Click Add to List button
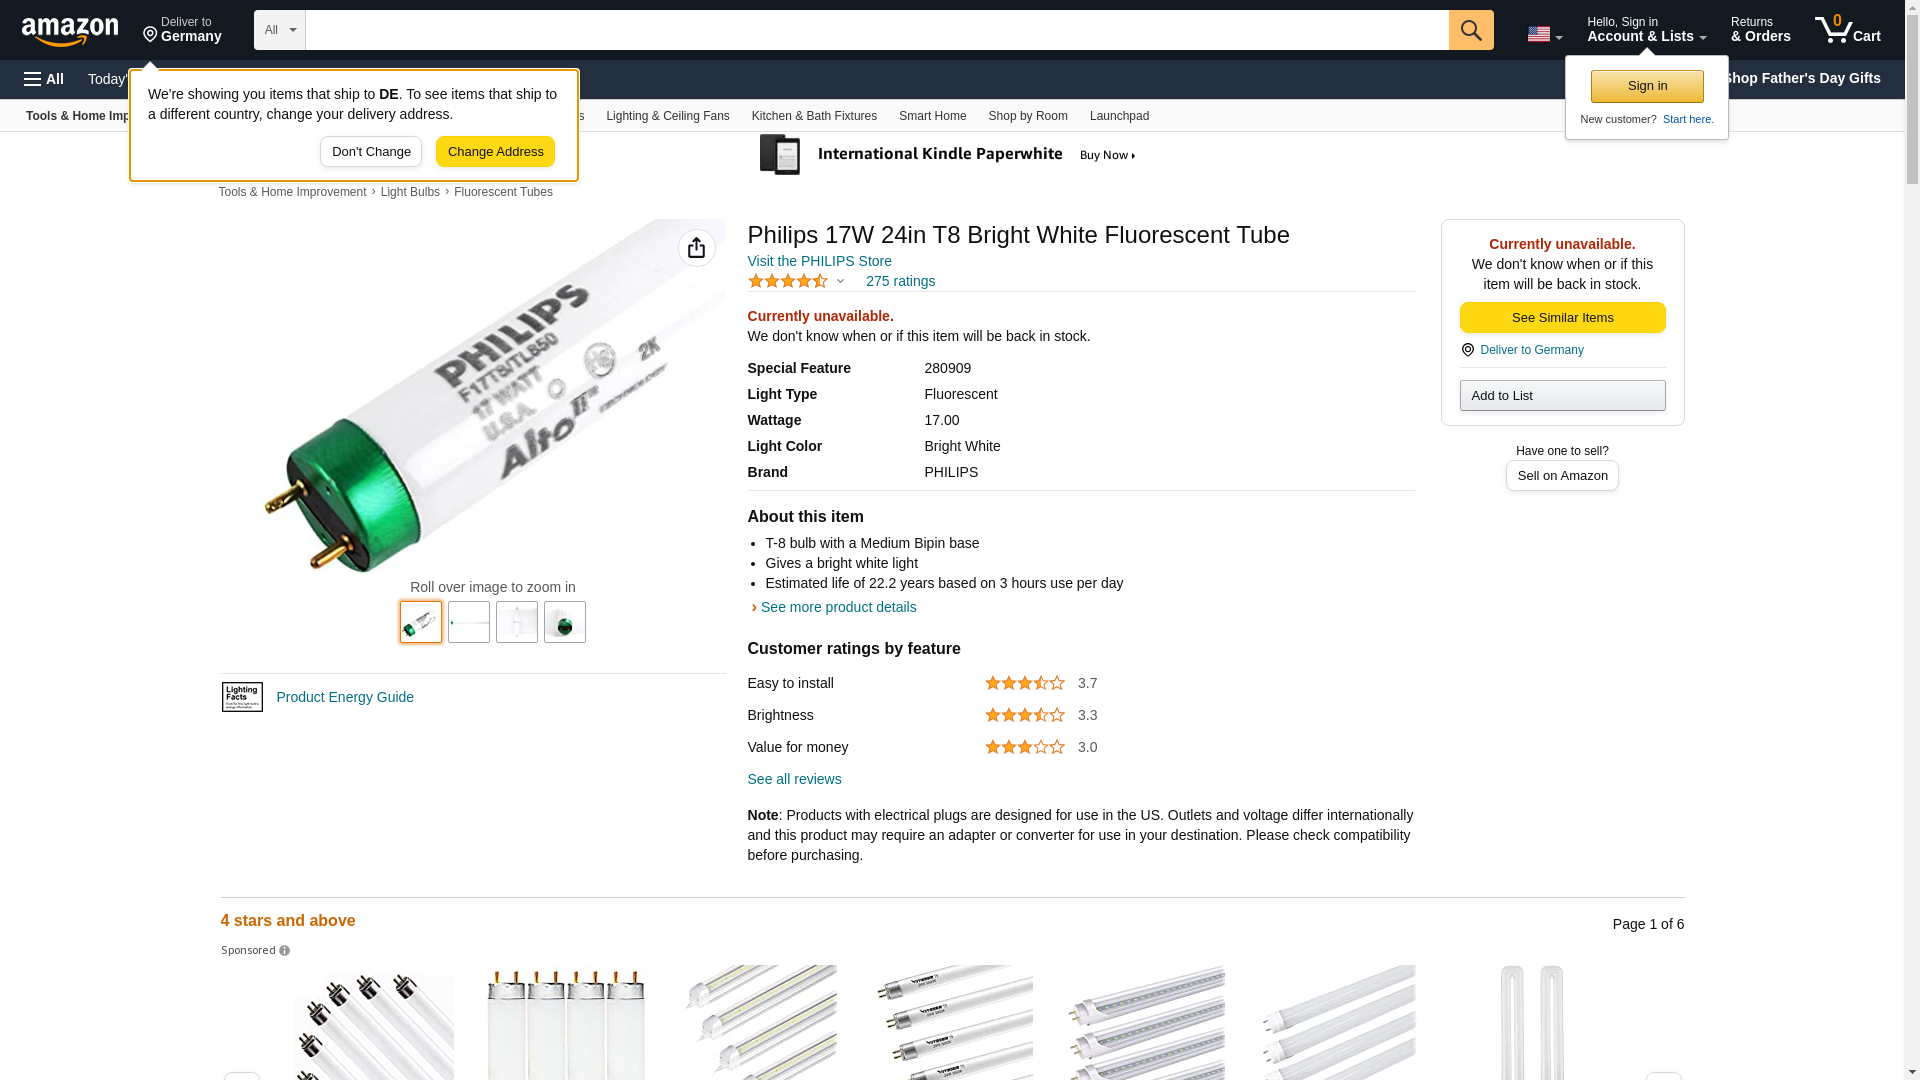The image size is (1920, 1080). coord(1562,396)
